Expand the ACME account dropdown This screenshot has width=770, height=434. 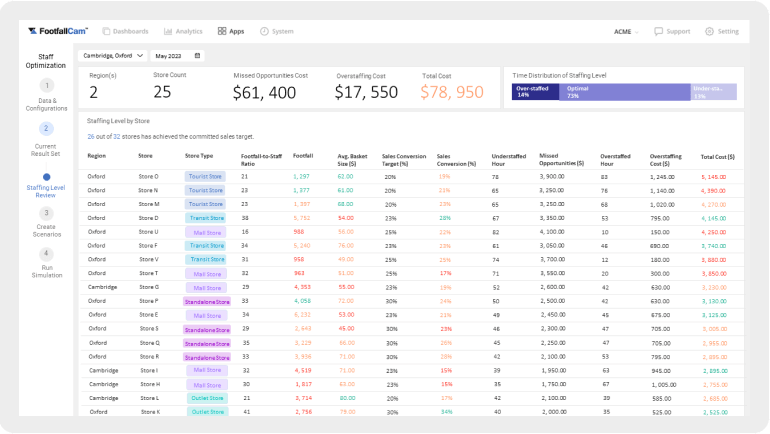[x=626, y=32]
